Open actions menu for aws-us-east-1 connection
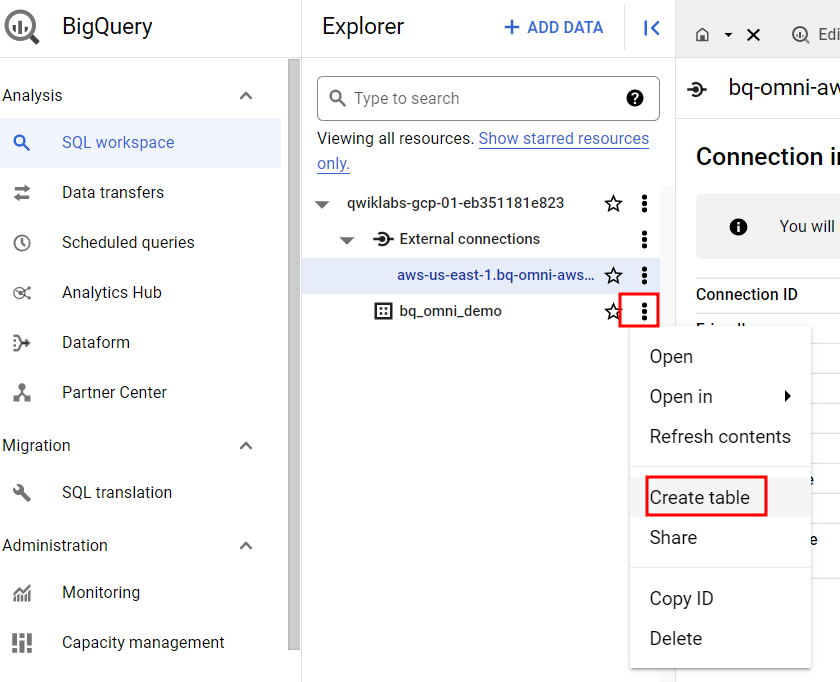This screenshot has height=682, width=840. pyautogui.click(x=644, y=275)
